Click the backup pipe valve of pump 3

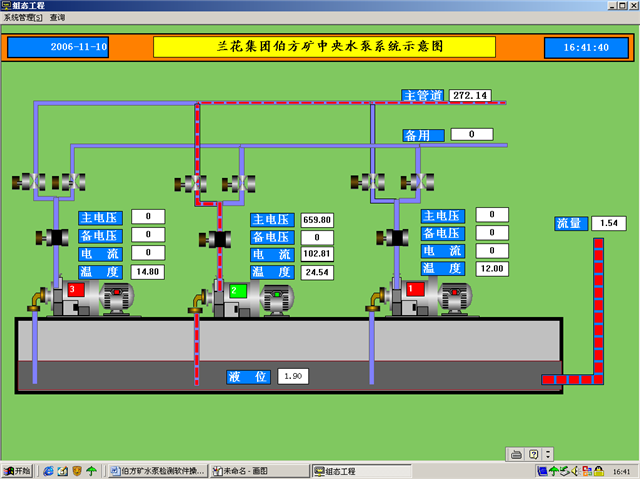tap(69, 182)
